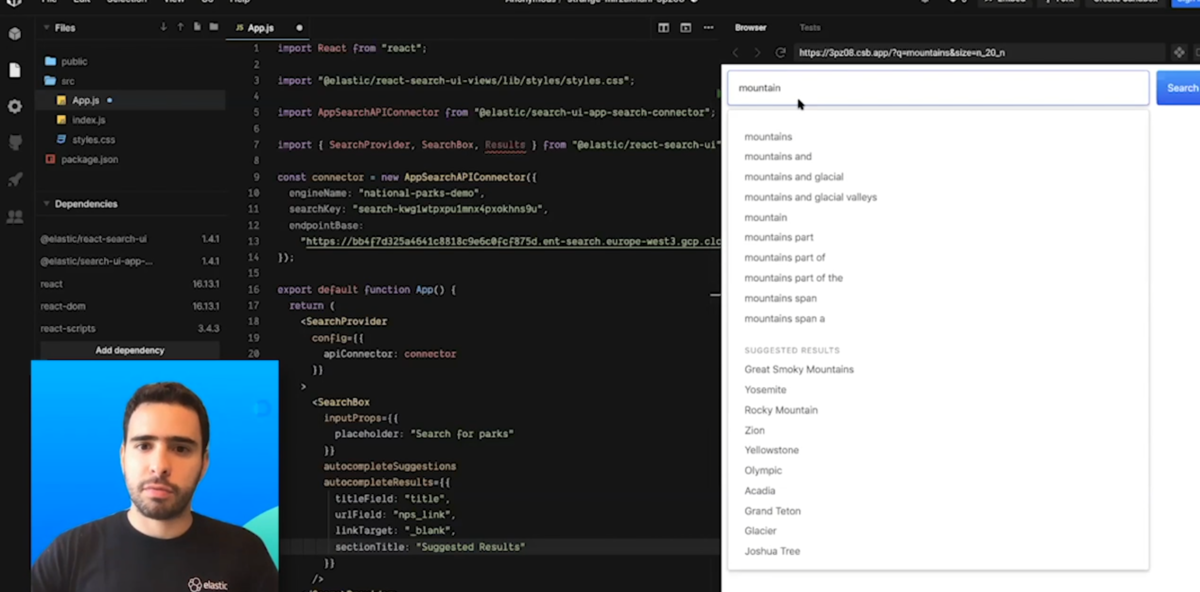The width and height of the screenshot is (1200, 592).
Task: Click the preview window layout icon
Action: coord(686,28)
